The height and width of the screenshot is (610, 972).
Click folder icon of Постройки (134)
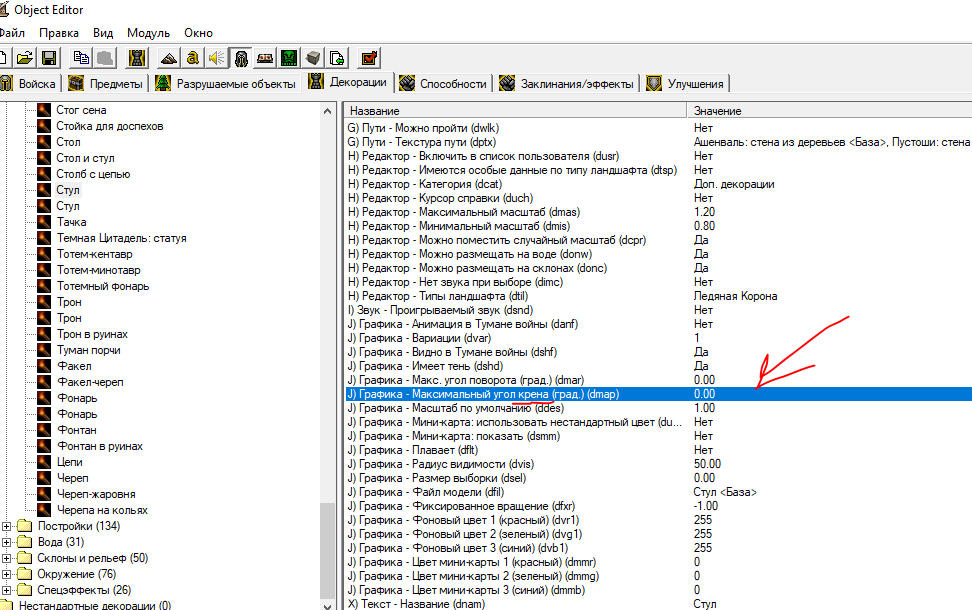[25, 526]
